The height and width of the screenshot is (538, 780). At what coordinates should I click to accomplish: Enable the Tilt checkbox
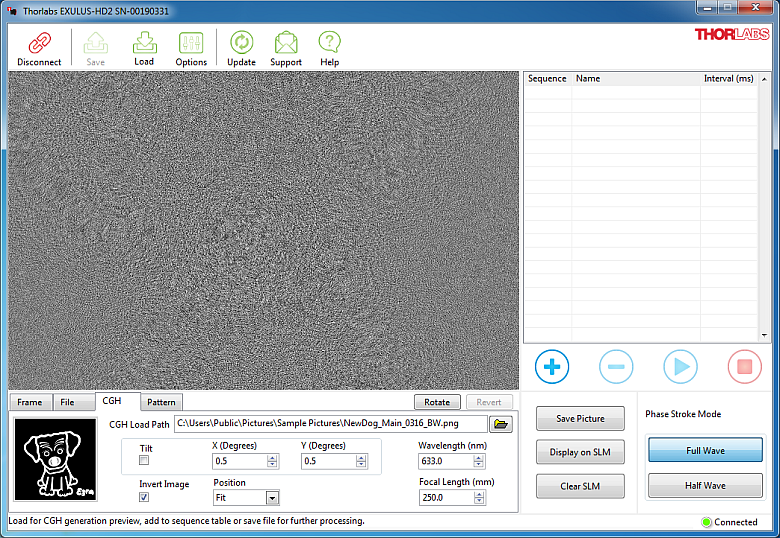(144, 460)
